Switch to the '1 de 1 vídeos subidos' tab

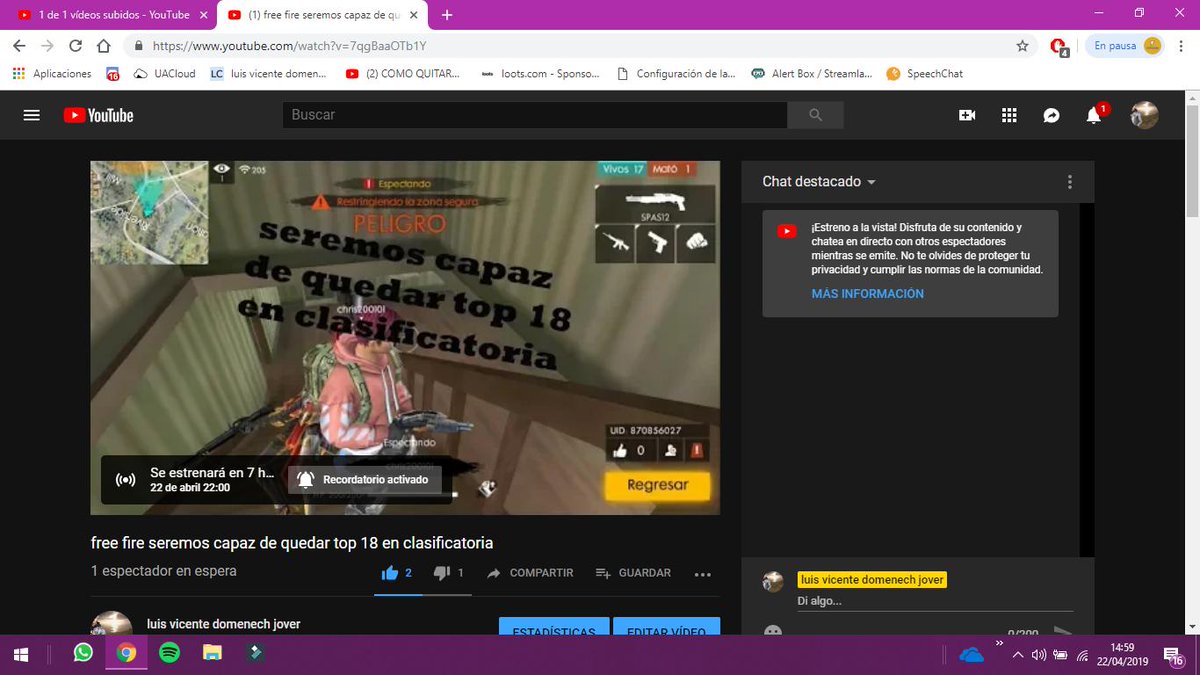[x=112, y=15]
